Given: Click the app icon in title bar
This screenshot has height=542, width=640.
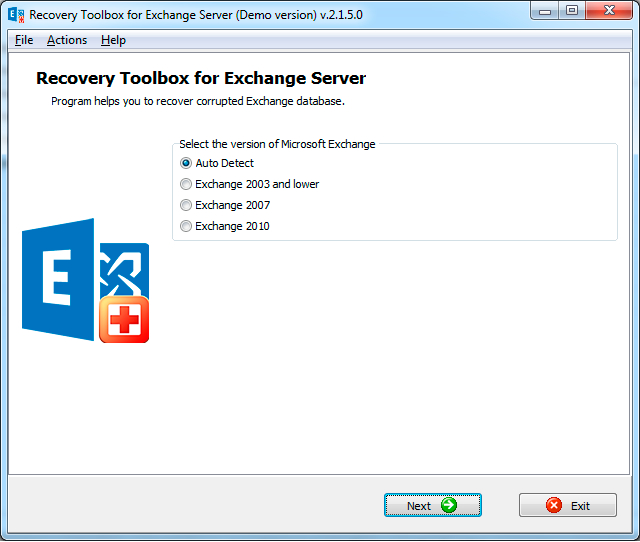Looking at the screenshot, I should [16, 15].
